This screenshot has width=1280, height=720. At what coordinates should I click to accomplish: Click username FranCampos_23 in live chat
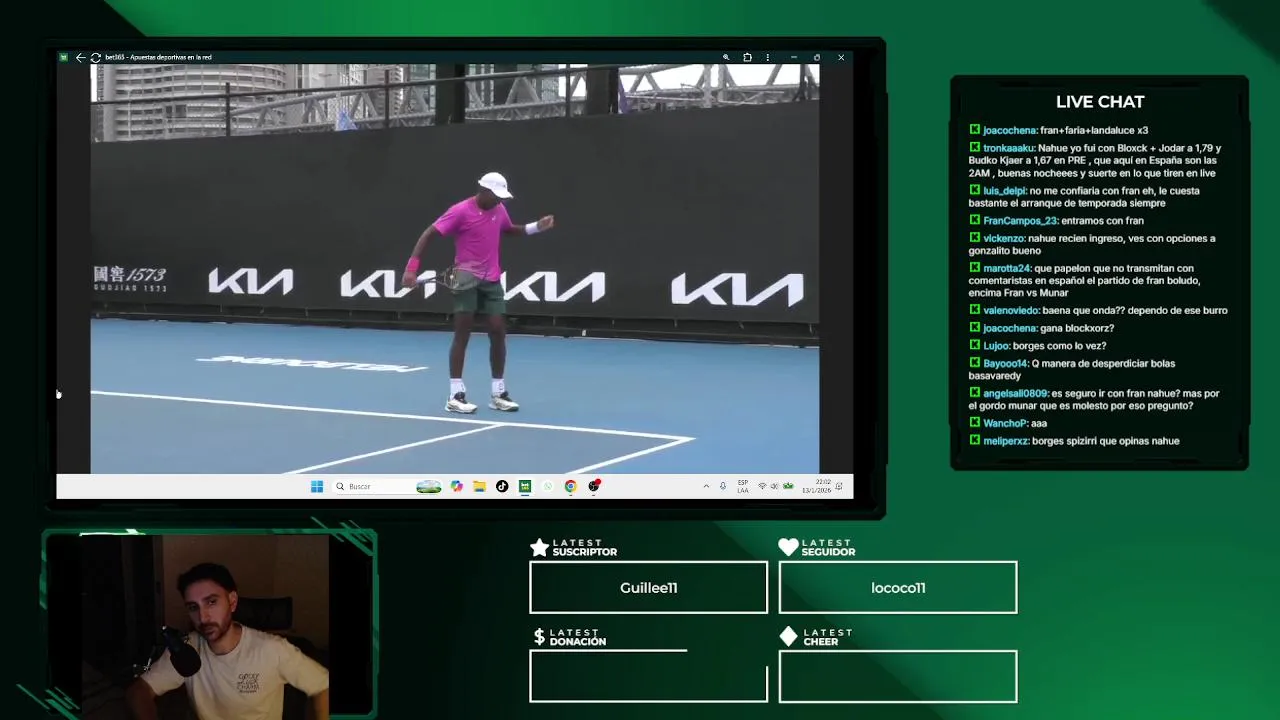click(x=1020, y=221)
